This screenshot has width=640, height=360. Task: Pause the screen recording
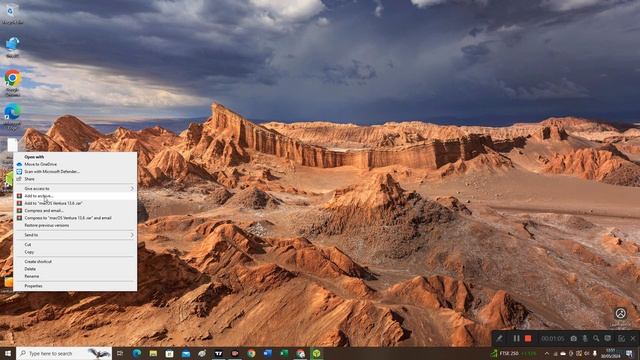click(x=516, y=339)
